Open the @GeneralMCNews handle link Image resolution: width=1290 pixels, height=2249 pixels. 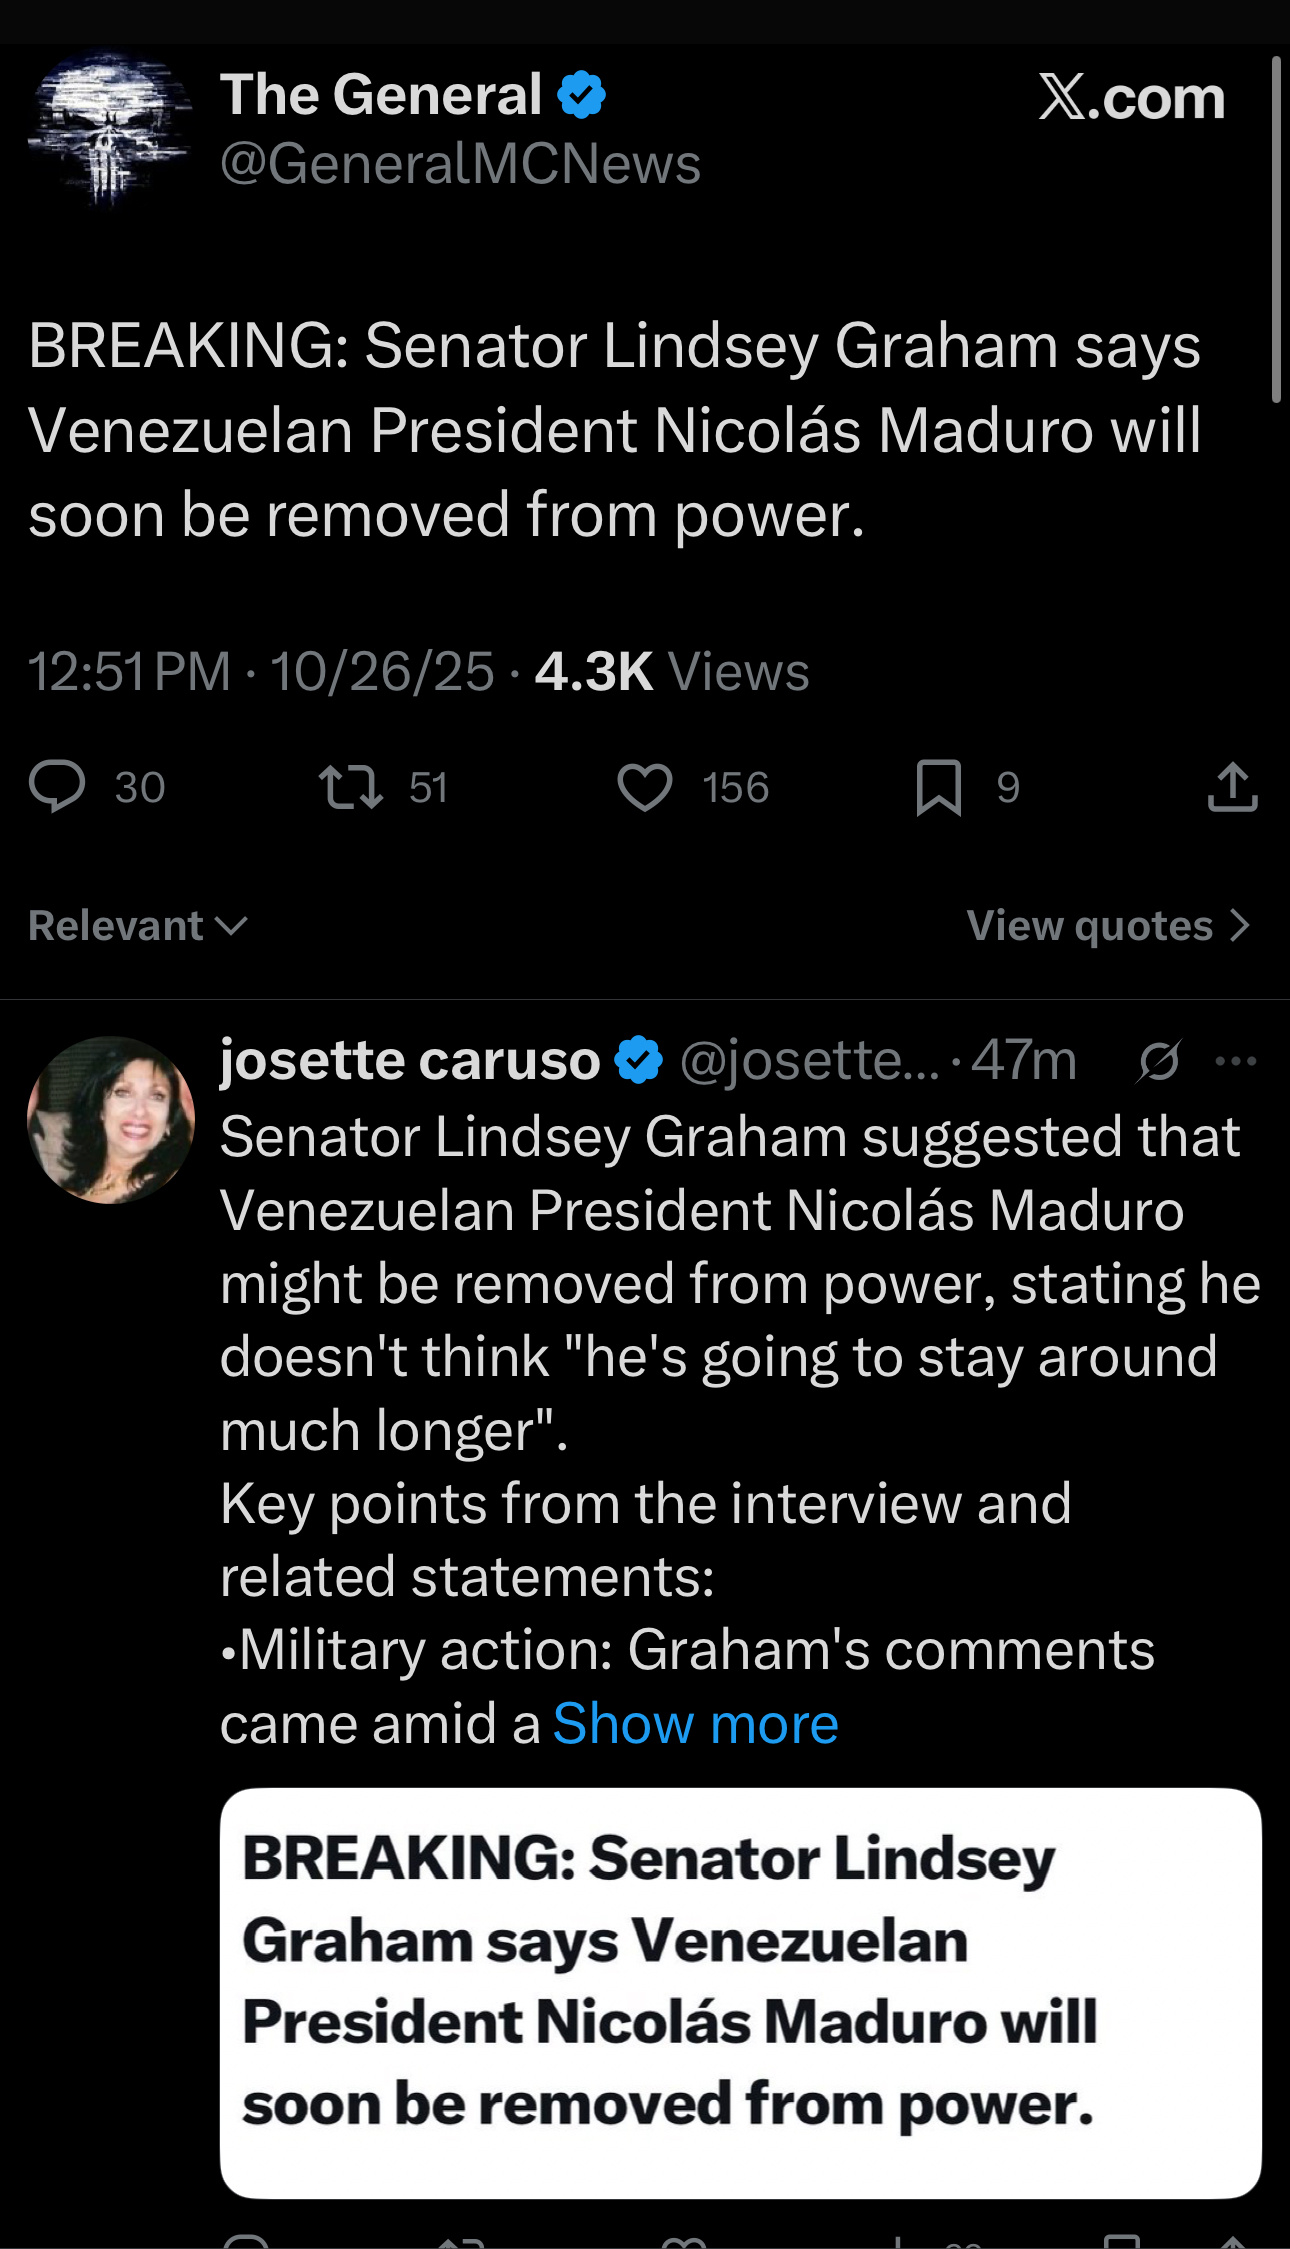coord(460,164)
